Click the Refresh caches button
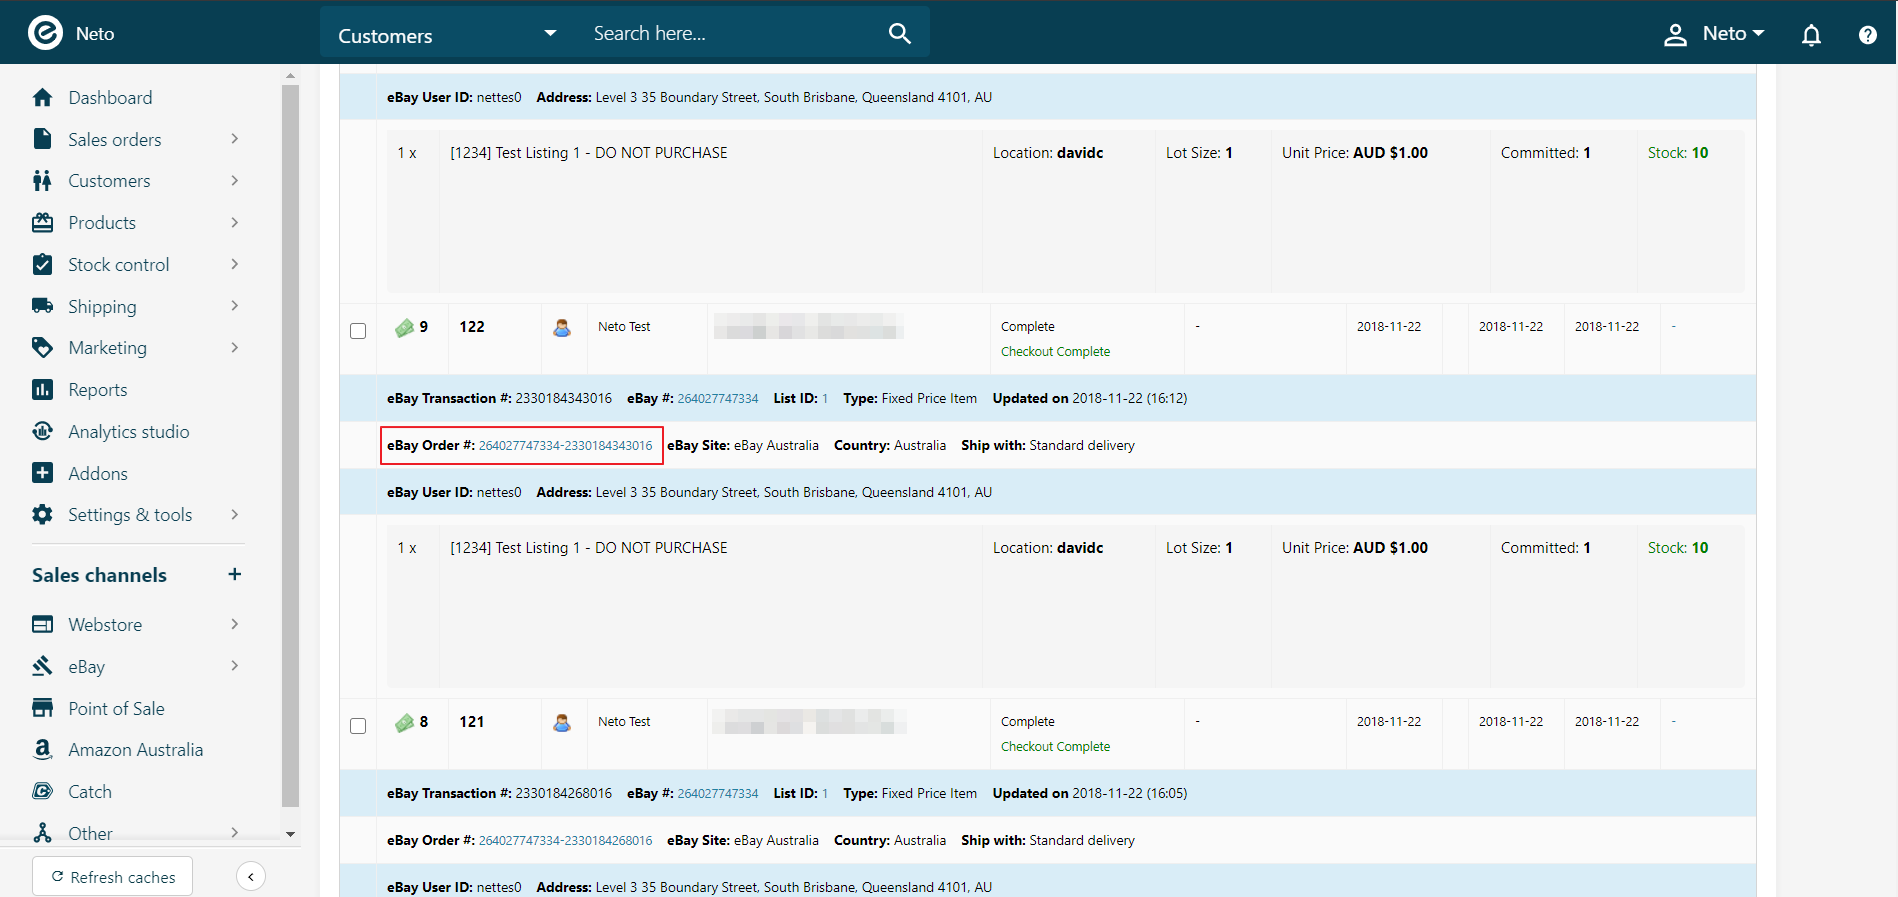 113,877
